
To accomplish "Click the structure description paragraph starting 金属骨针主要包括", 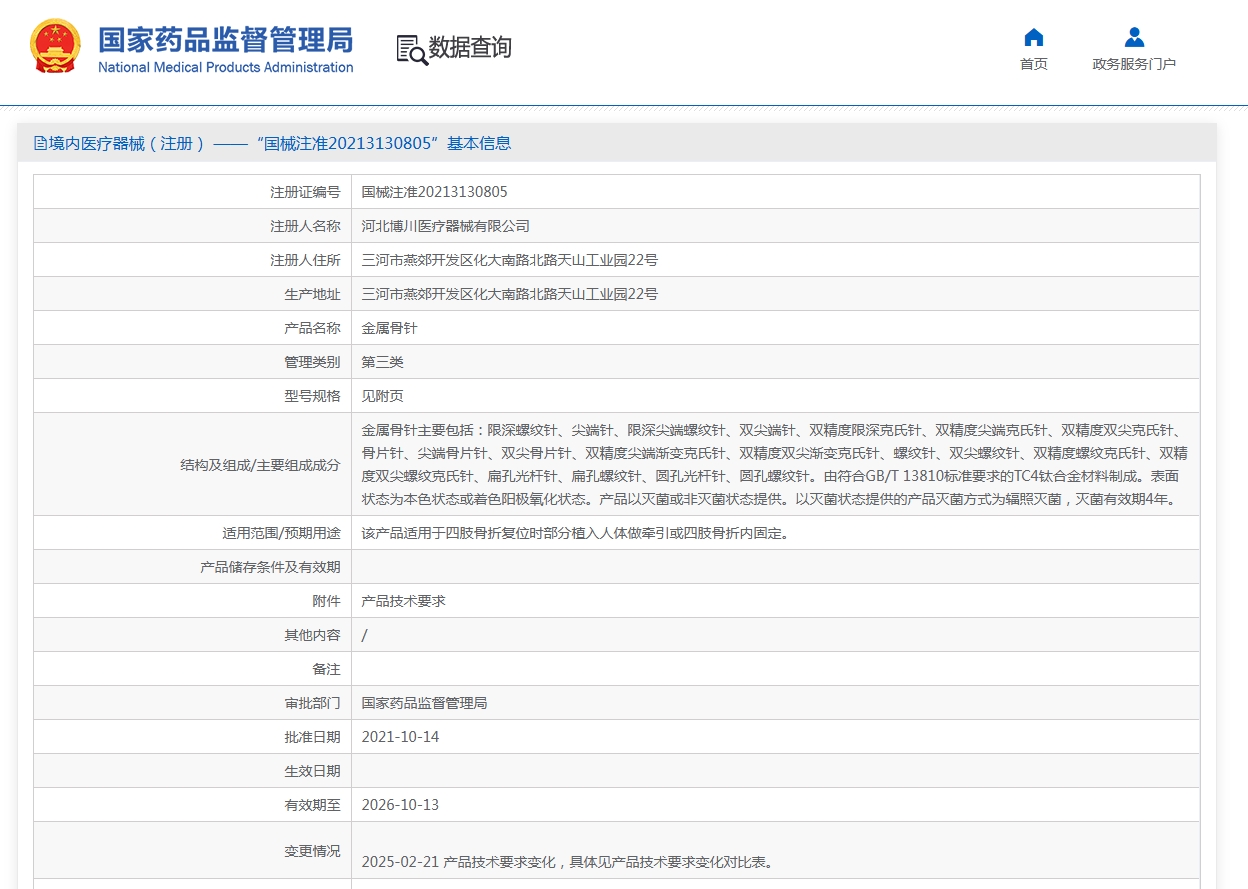I will (x=775, y=464).
